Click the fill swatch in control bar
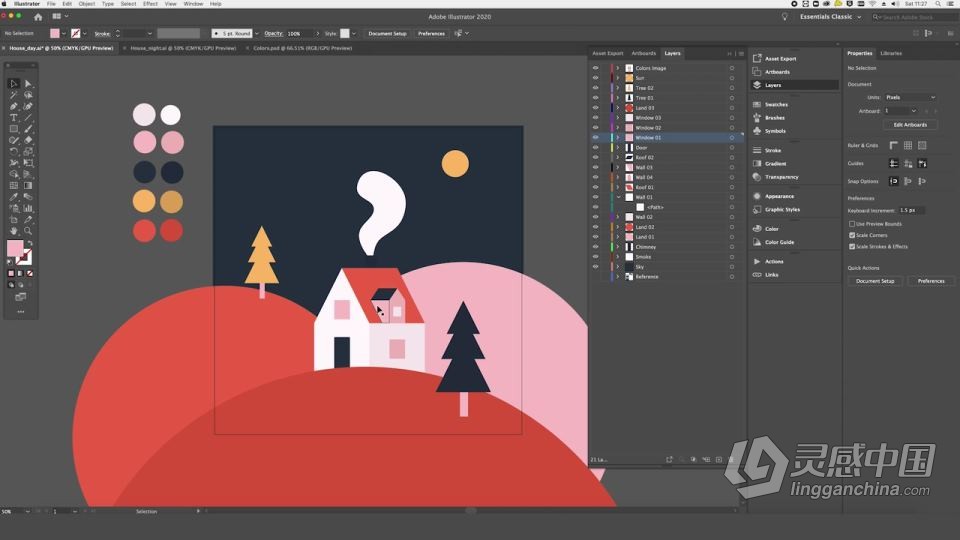This screenshot has width=960, height=540. click(x=55, y=34)
